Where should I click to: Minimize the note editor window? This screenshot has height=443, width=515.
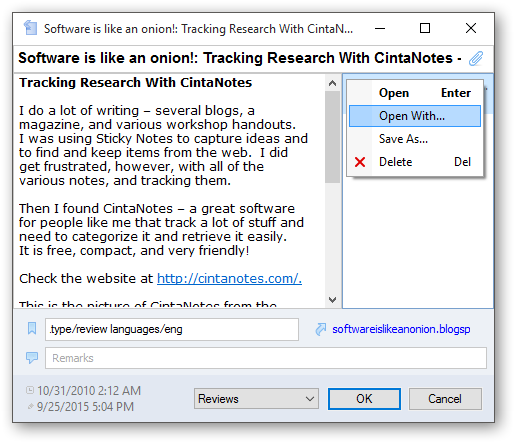pyautogui.click(x=380, y=28)
